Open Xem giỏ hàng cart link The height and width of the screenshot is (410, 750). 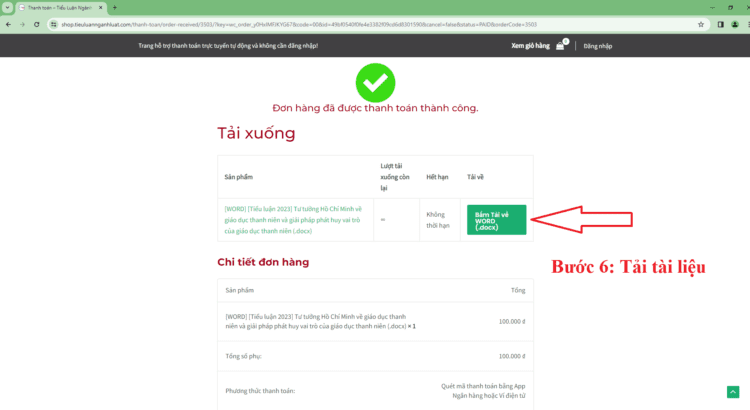pos(530,46)
